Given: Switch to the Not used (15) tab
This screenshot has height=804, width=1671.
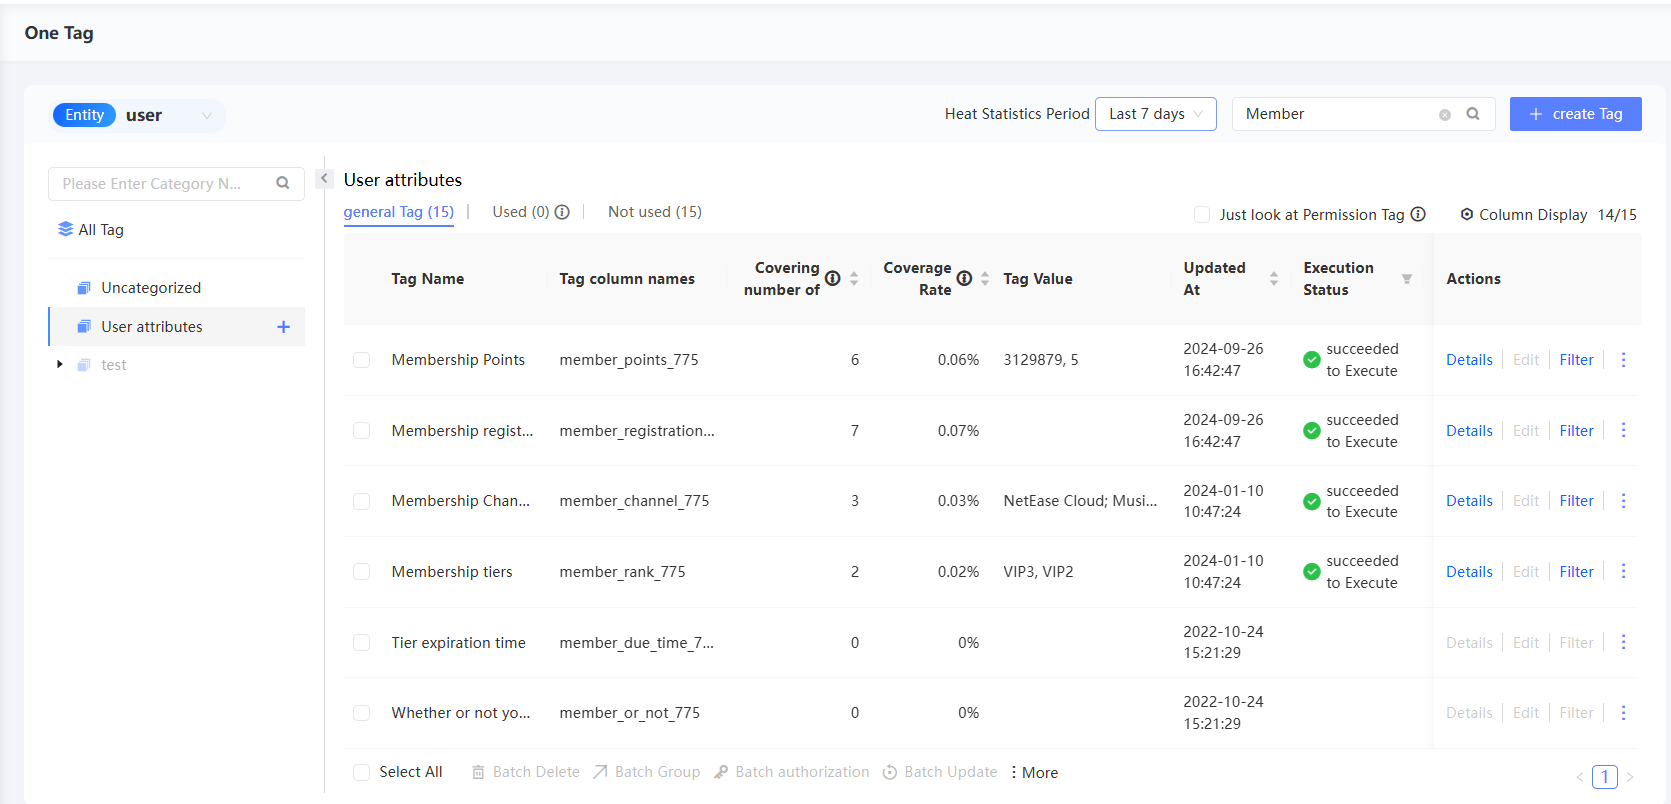Looking at the screenshot, I should click(654, 212).
